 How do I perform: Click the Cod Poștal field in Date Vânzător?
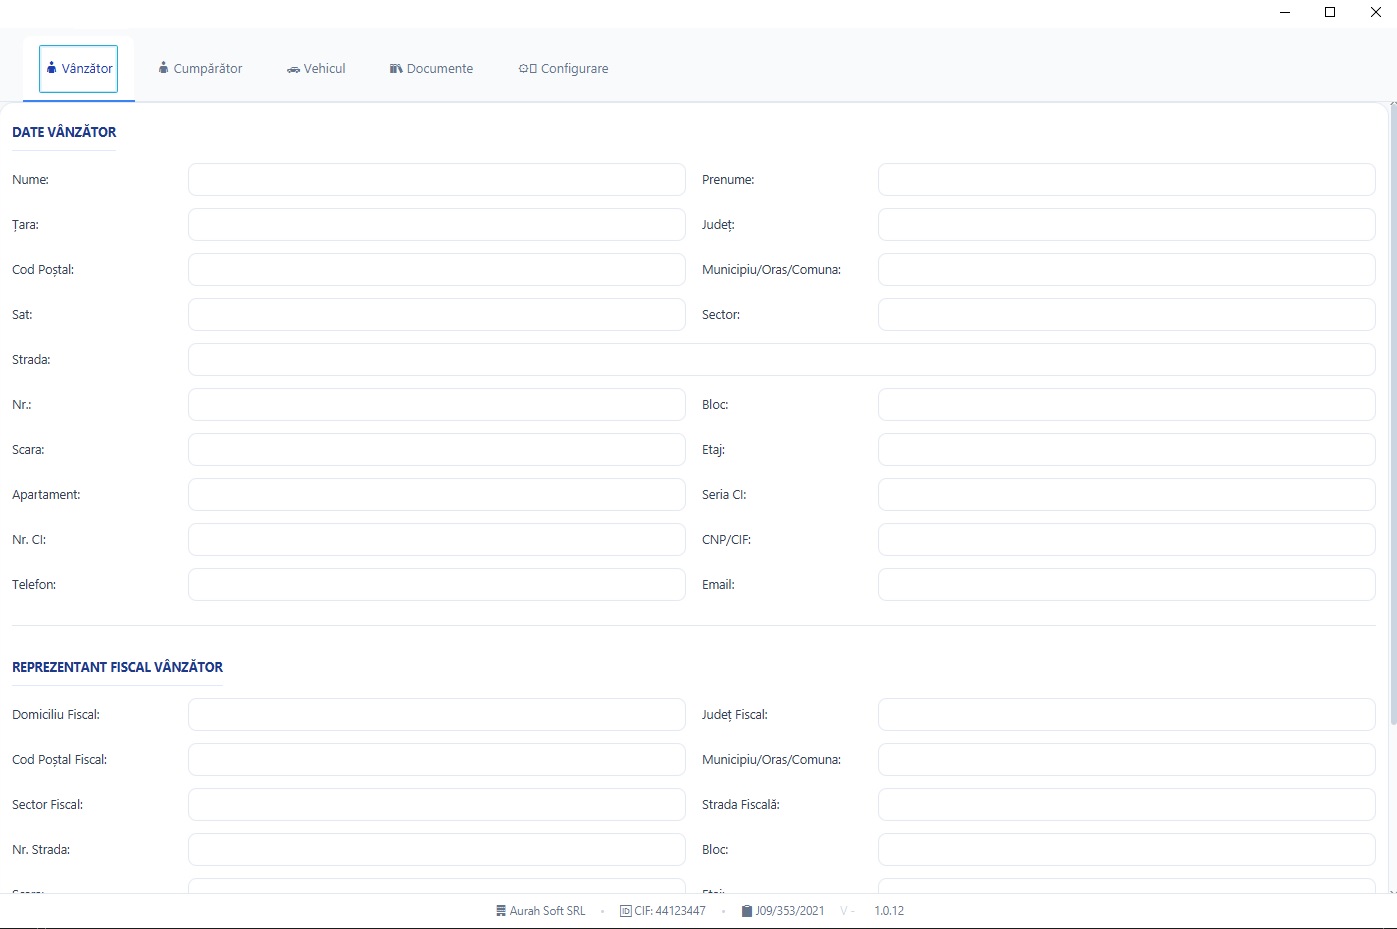tap(437, 270)
